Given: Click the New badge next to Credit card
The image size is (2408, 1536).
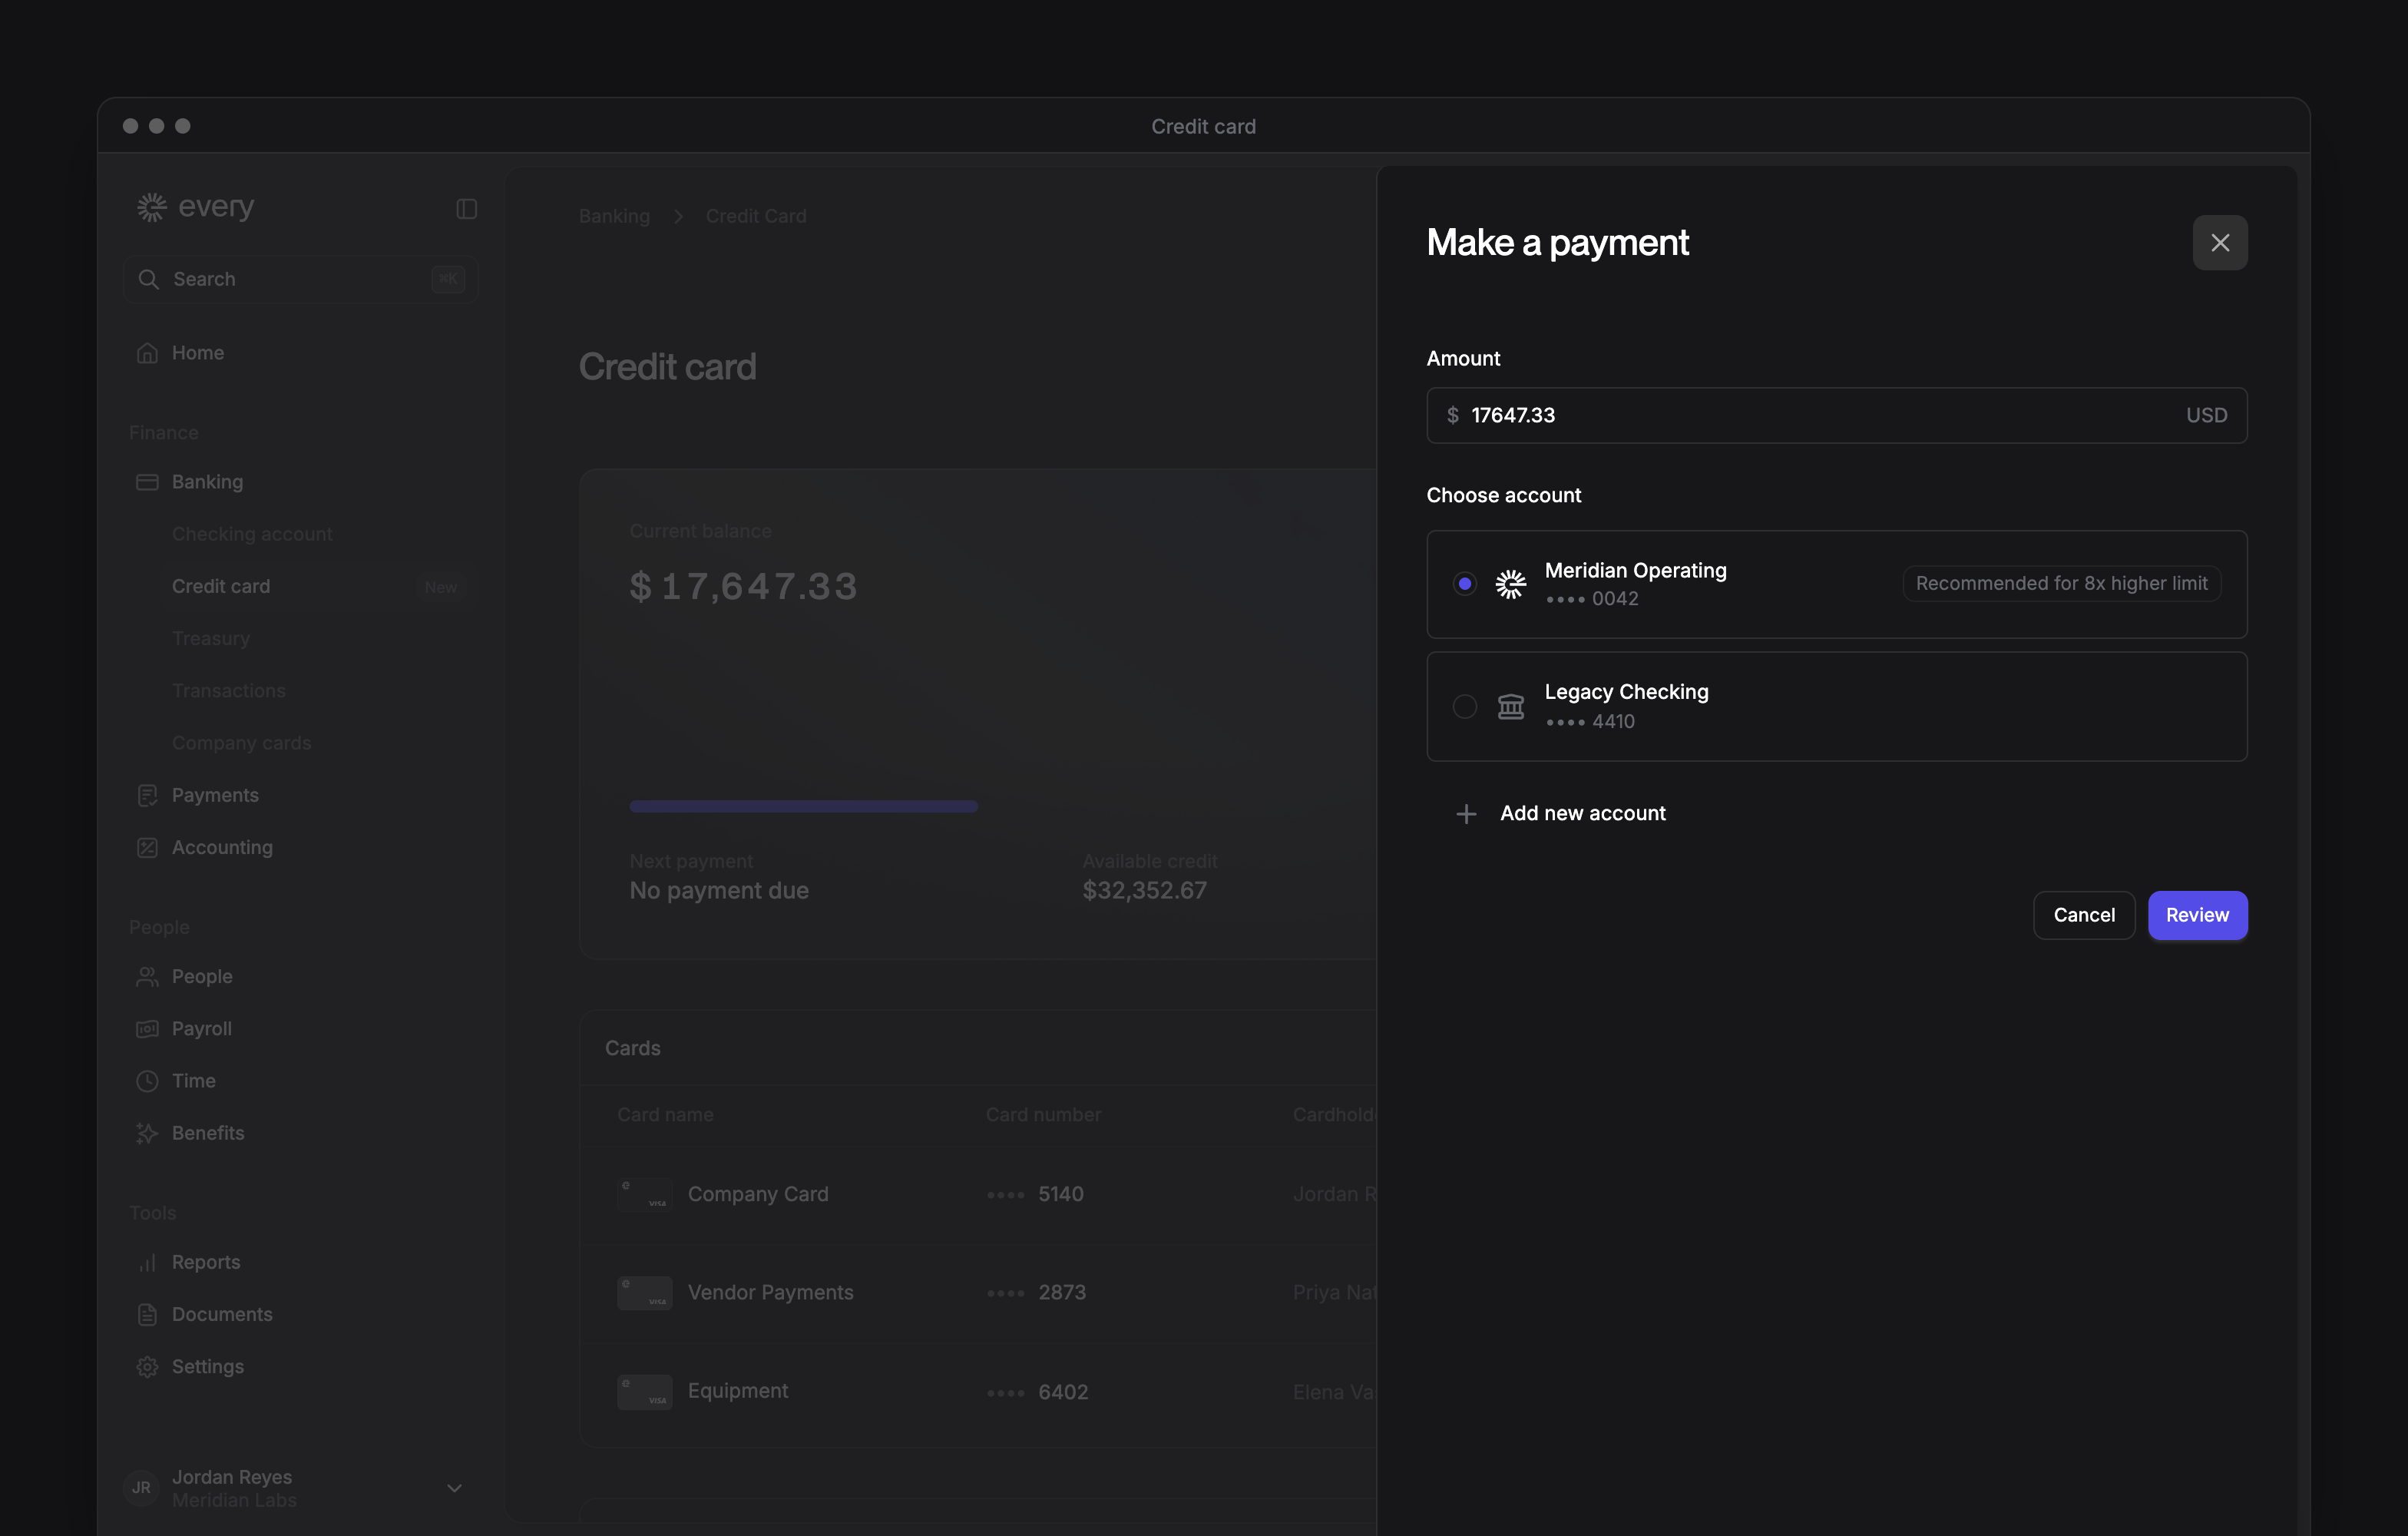Looking at the screenshot, I should (x=440, y=587).
